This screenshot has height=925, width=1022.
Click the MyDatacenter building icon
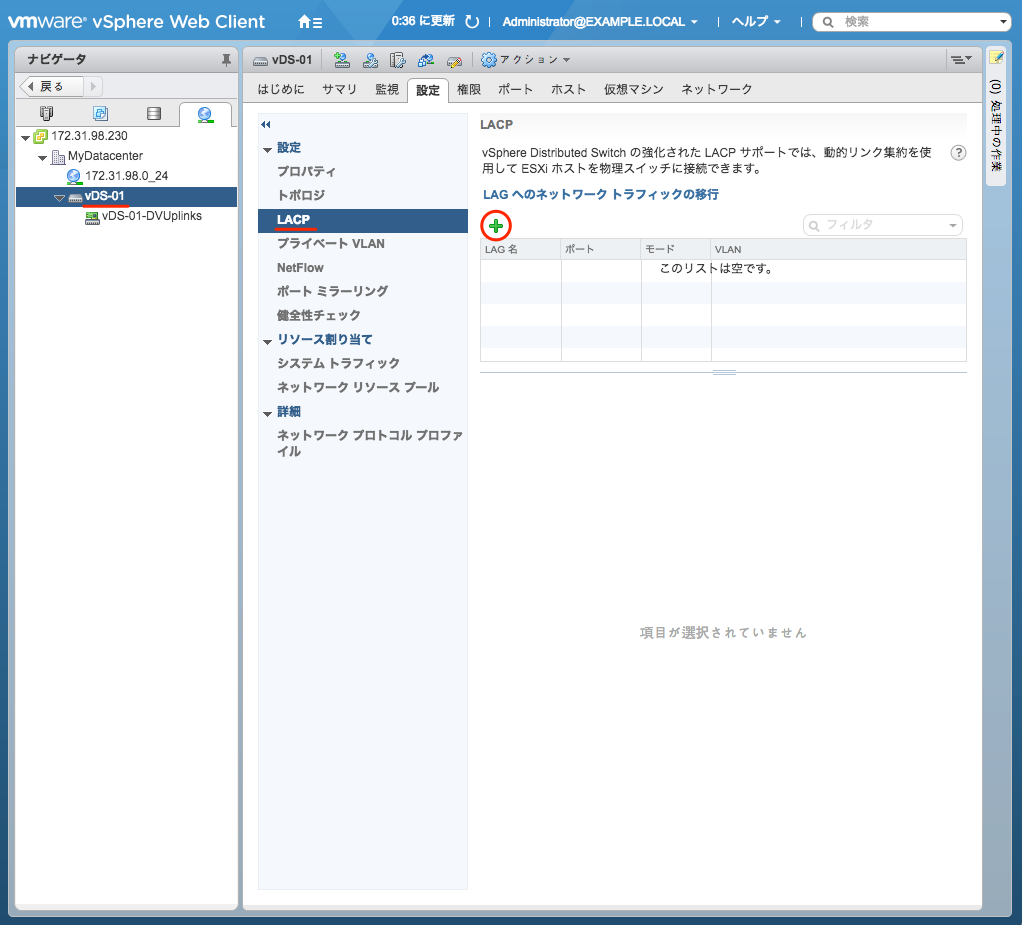[x=58, y=156]
